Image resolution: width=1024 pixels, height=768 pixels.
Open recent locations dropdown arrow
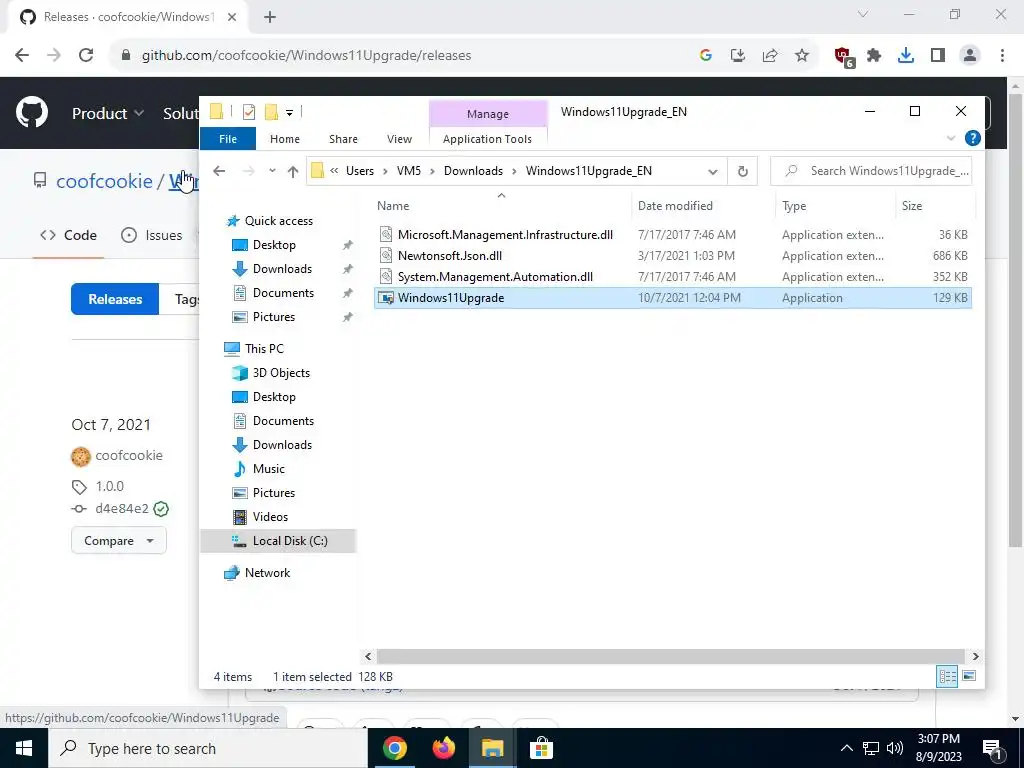click(272, 171)
